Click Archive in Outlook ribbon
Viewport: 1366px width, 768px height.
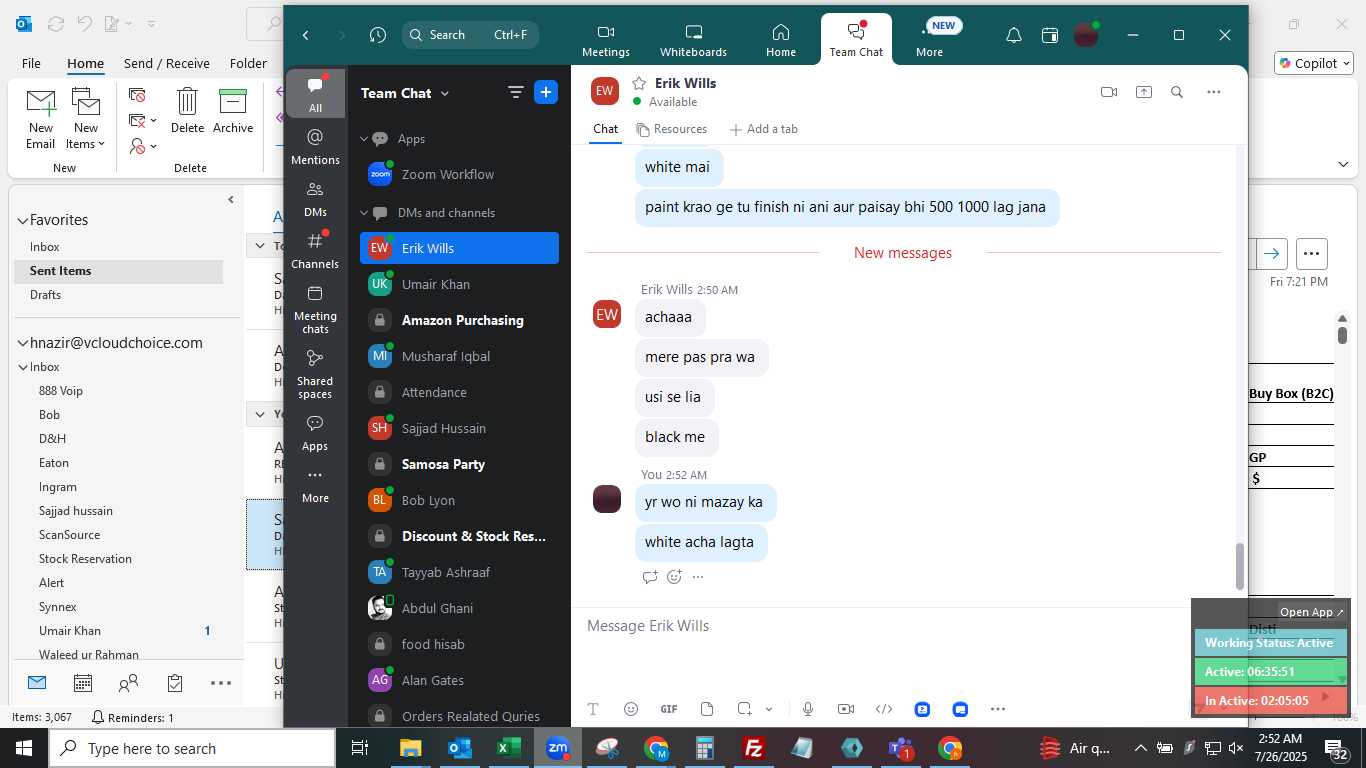click(x=233, y=111)
